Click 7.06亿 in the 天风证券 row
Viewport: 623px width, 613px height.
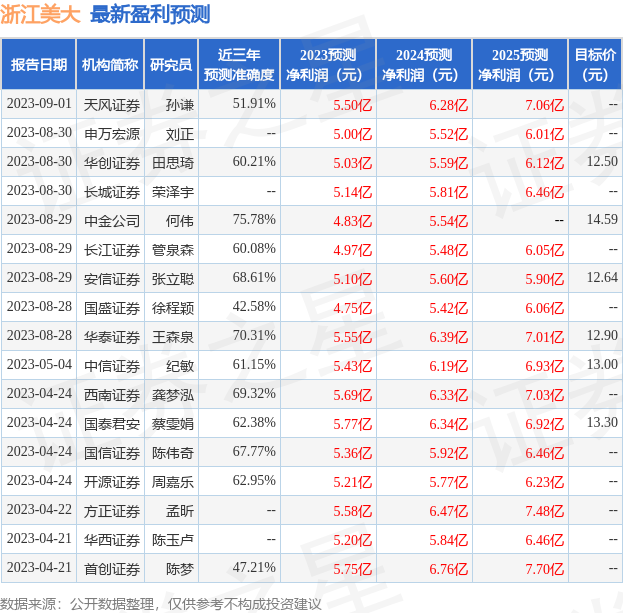point(544,105)
